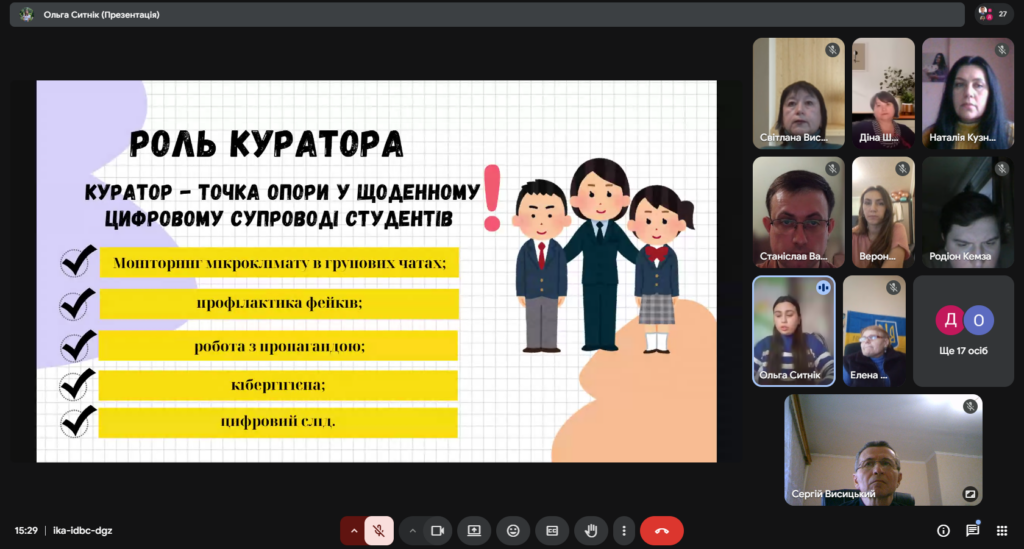Toggle the camera on or off
1024x549 pixels.
tap(437, 530)
